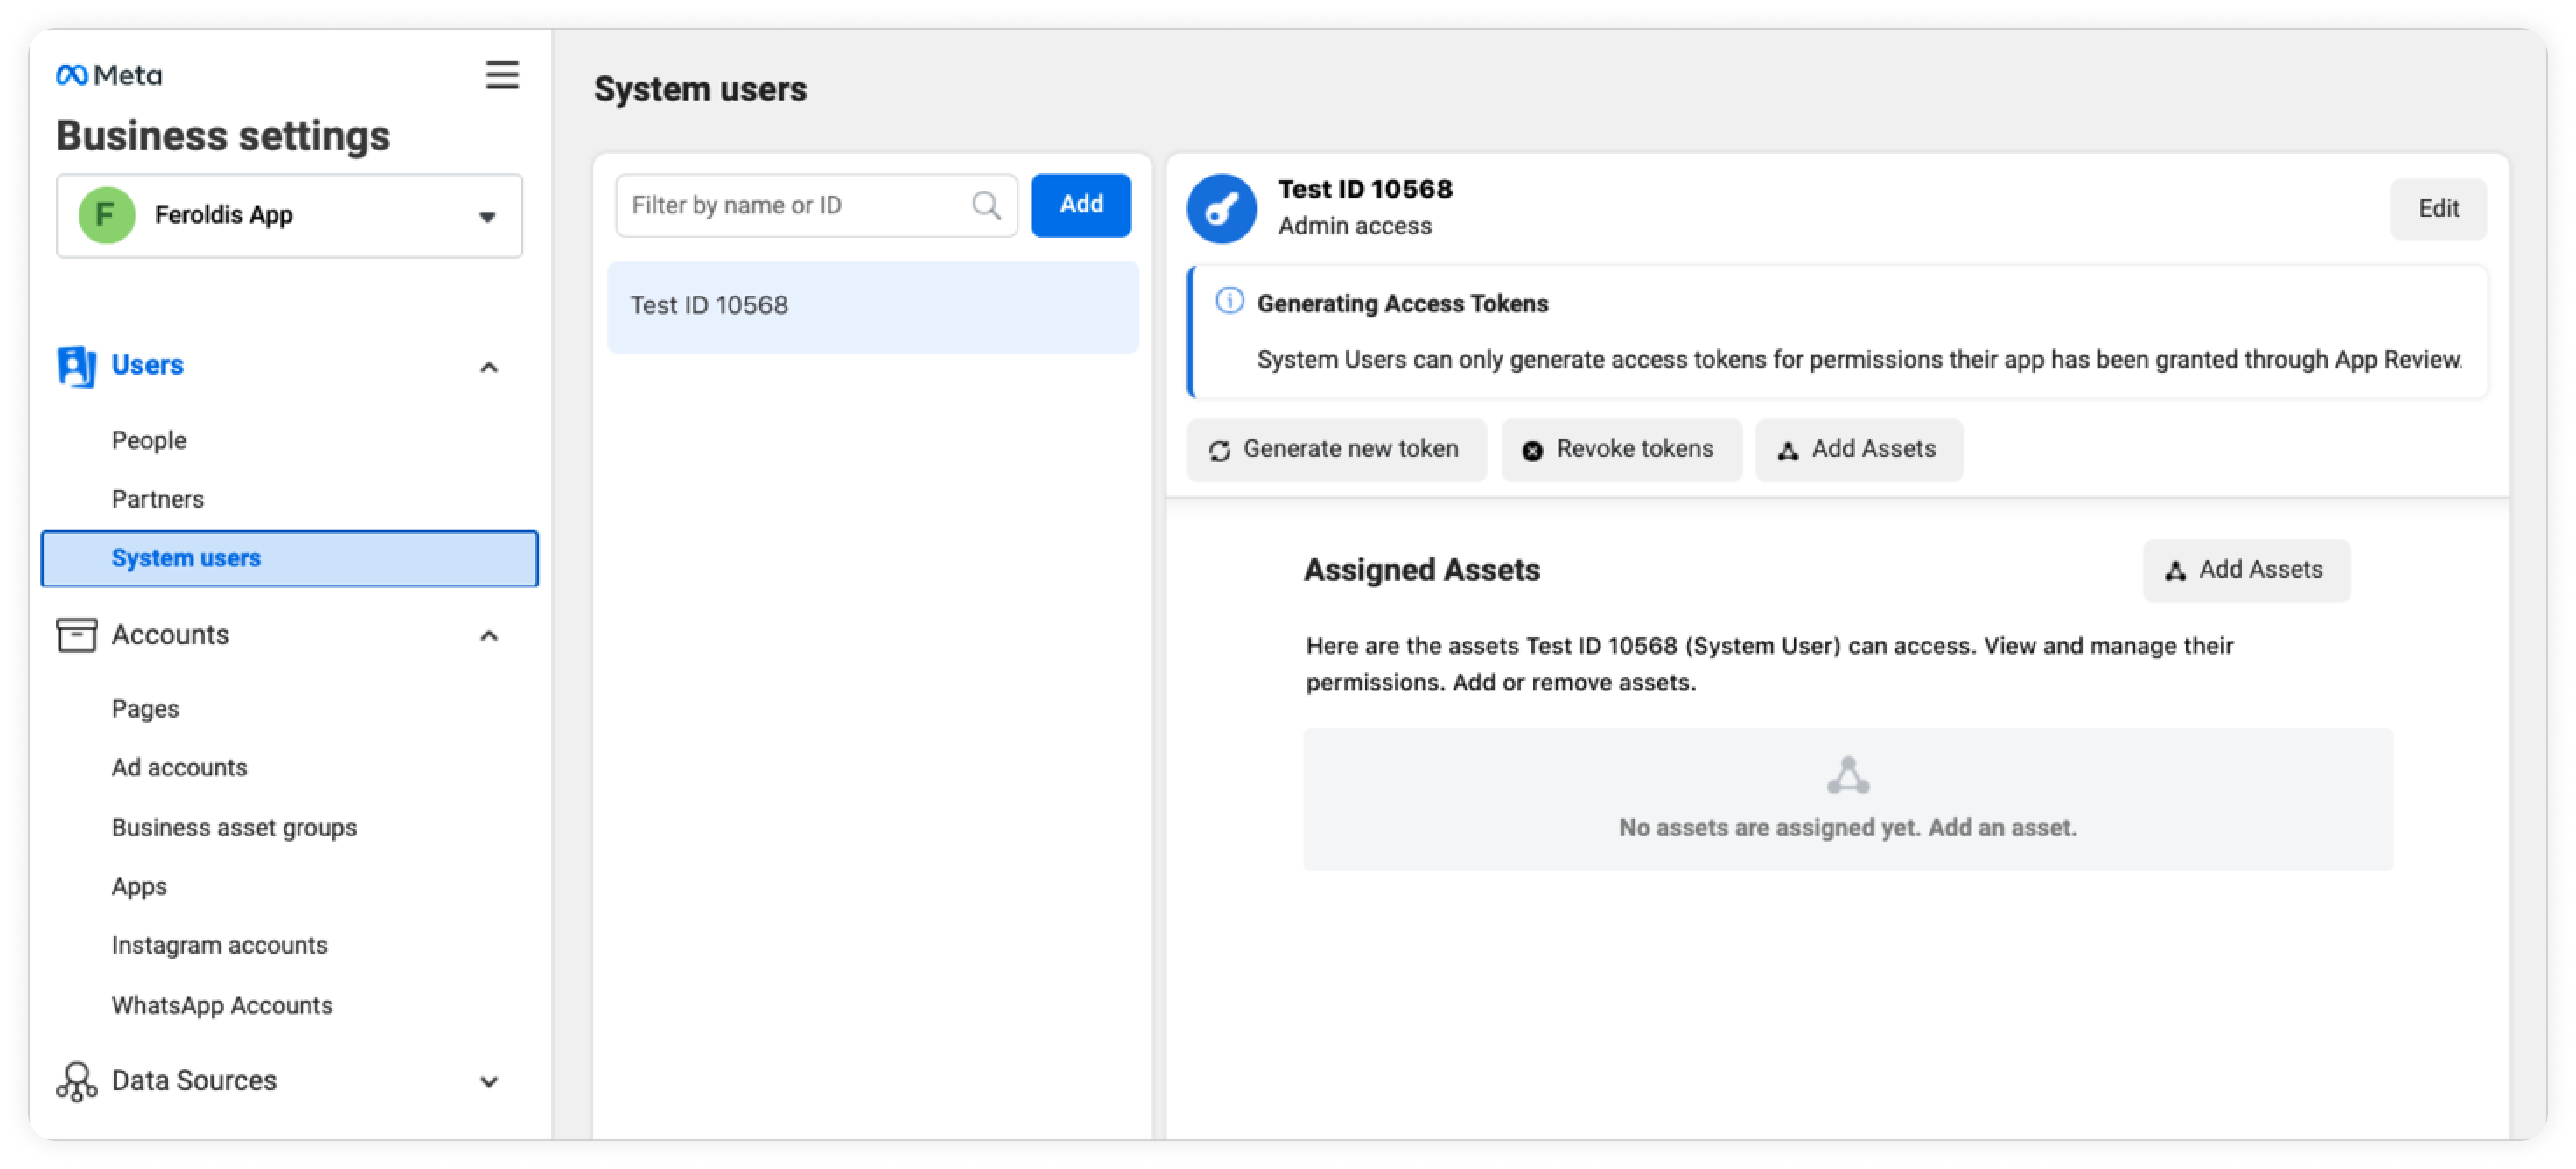Click the Users section people icon
Viewport: 2576px width, 1169px height.
tap(77, 366)
